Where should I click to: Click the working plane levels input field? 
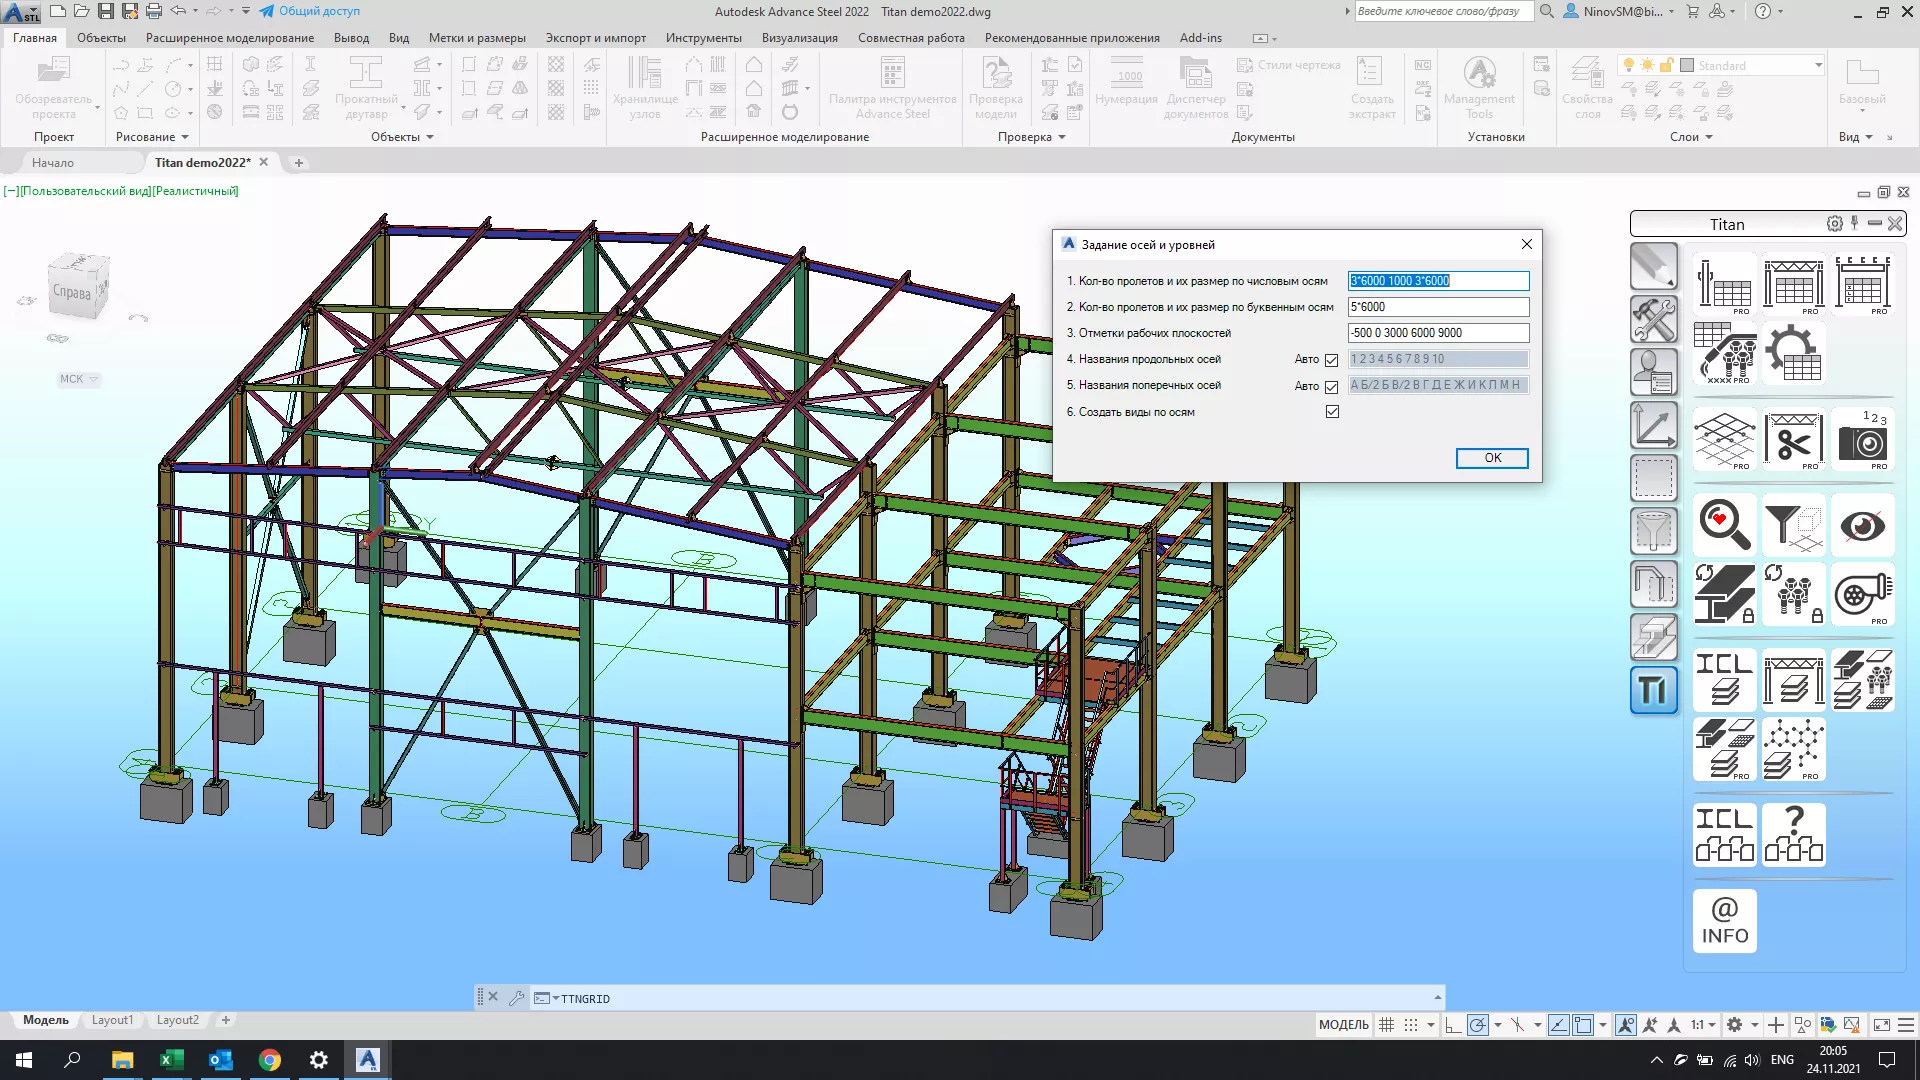pos(1437,333)
